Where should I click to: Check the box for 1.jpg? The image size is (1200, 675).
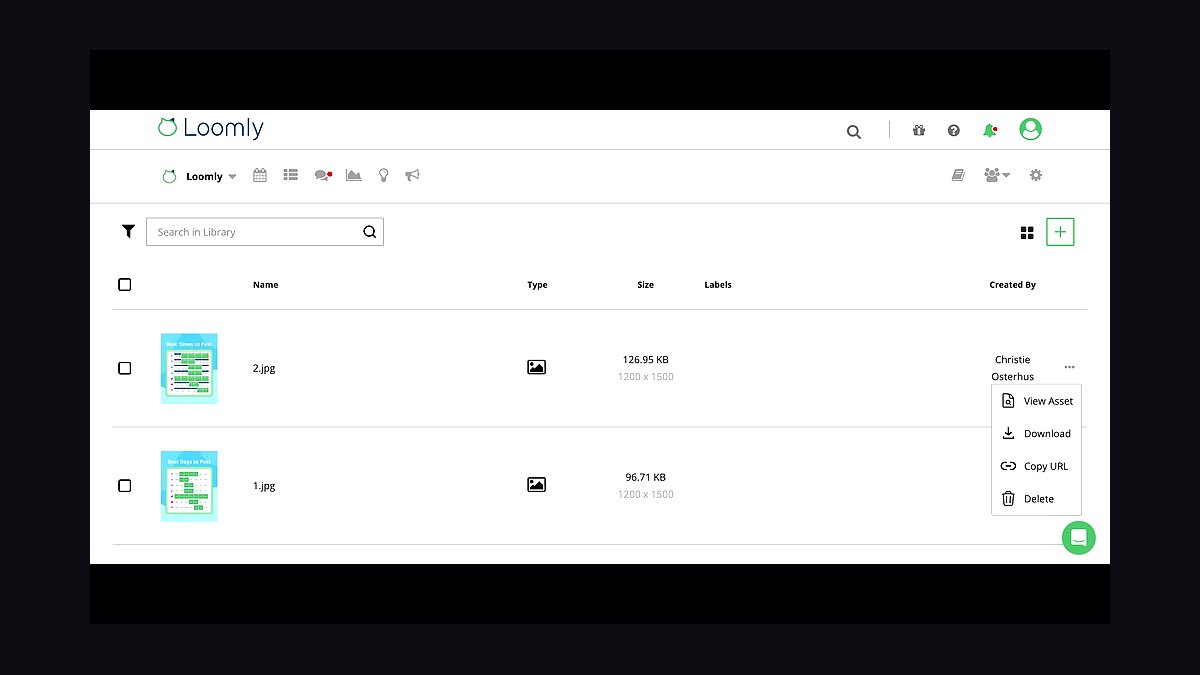click(125, 485)
